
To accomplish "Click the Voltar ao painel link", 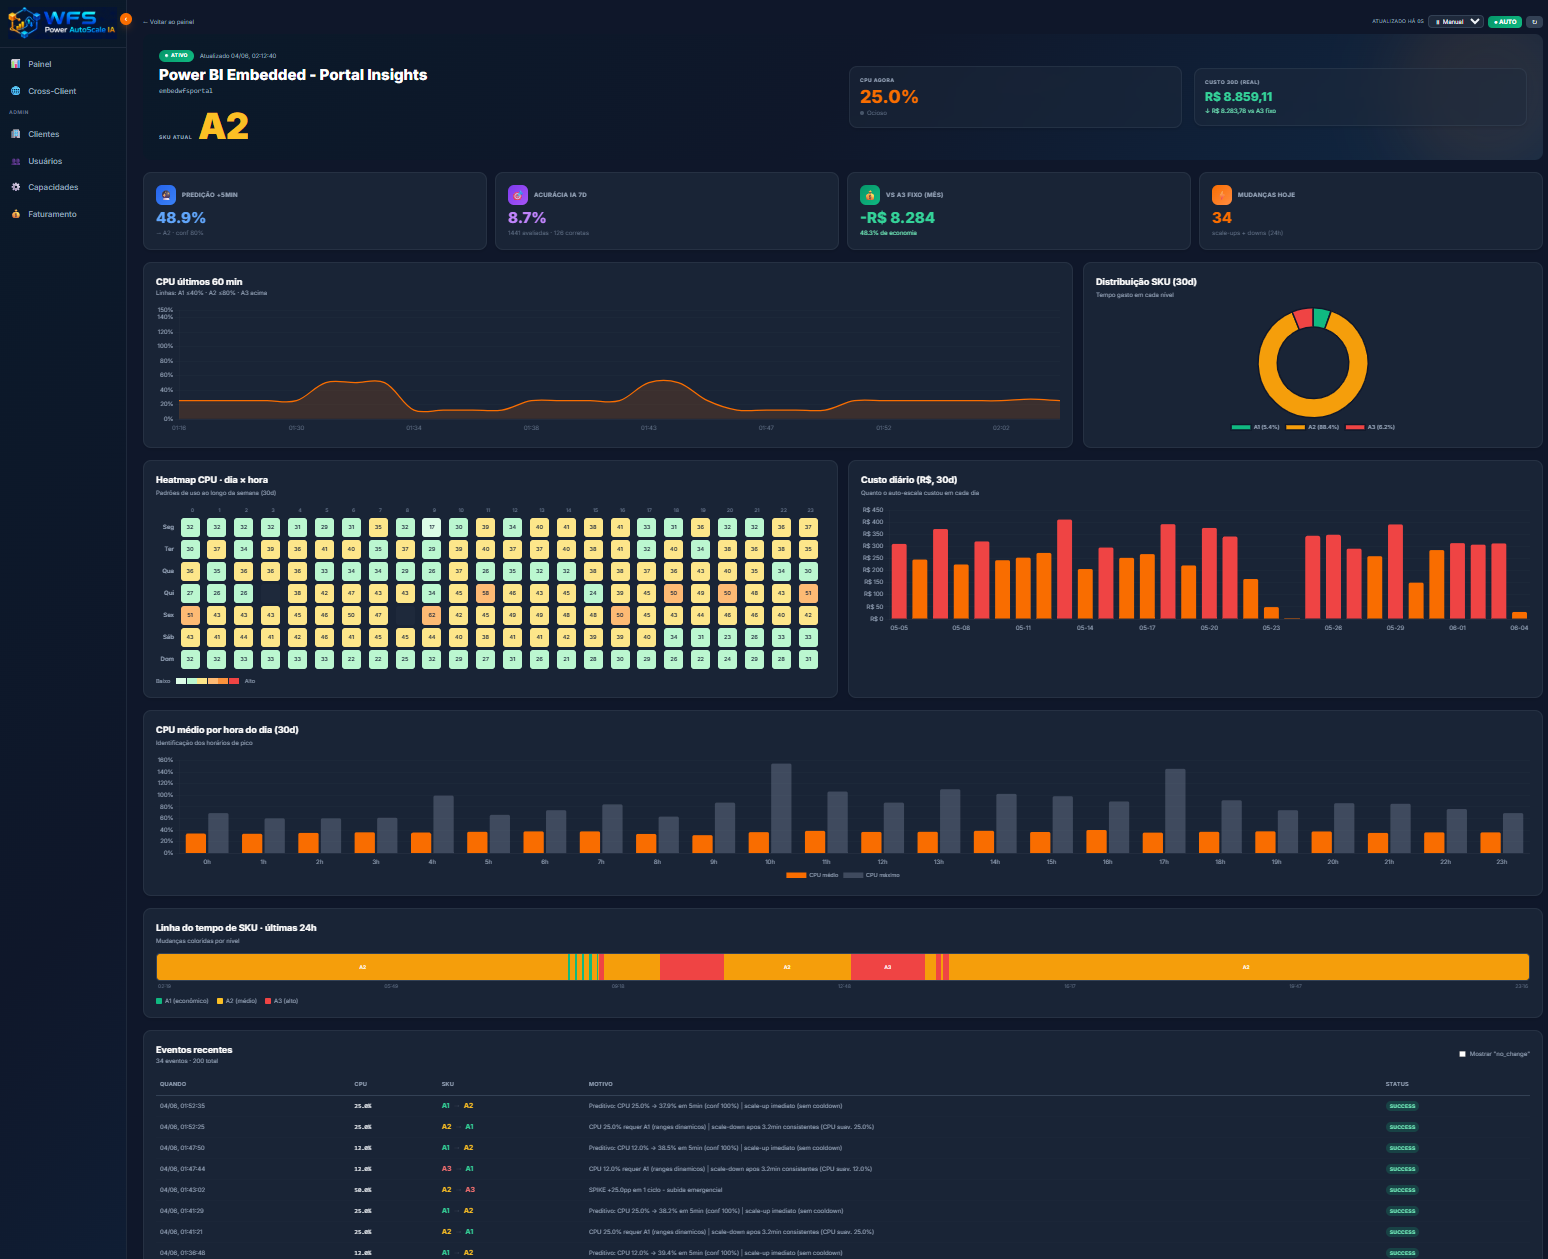I will point(168,21).
